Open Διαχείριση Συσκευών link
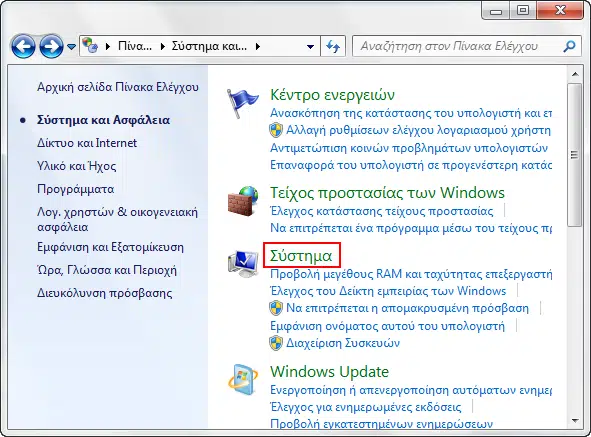This screenshot has height=437, width=591. click(x=343, y=343)
